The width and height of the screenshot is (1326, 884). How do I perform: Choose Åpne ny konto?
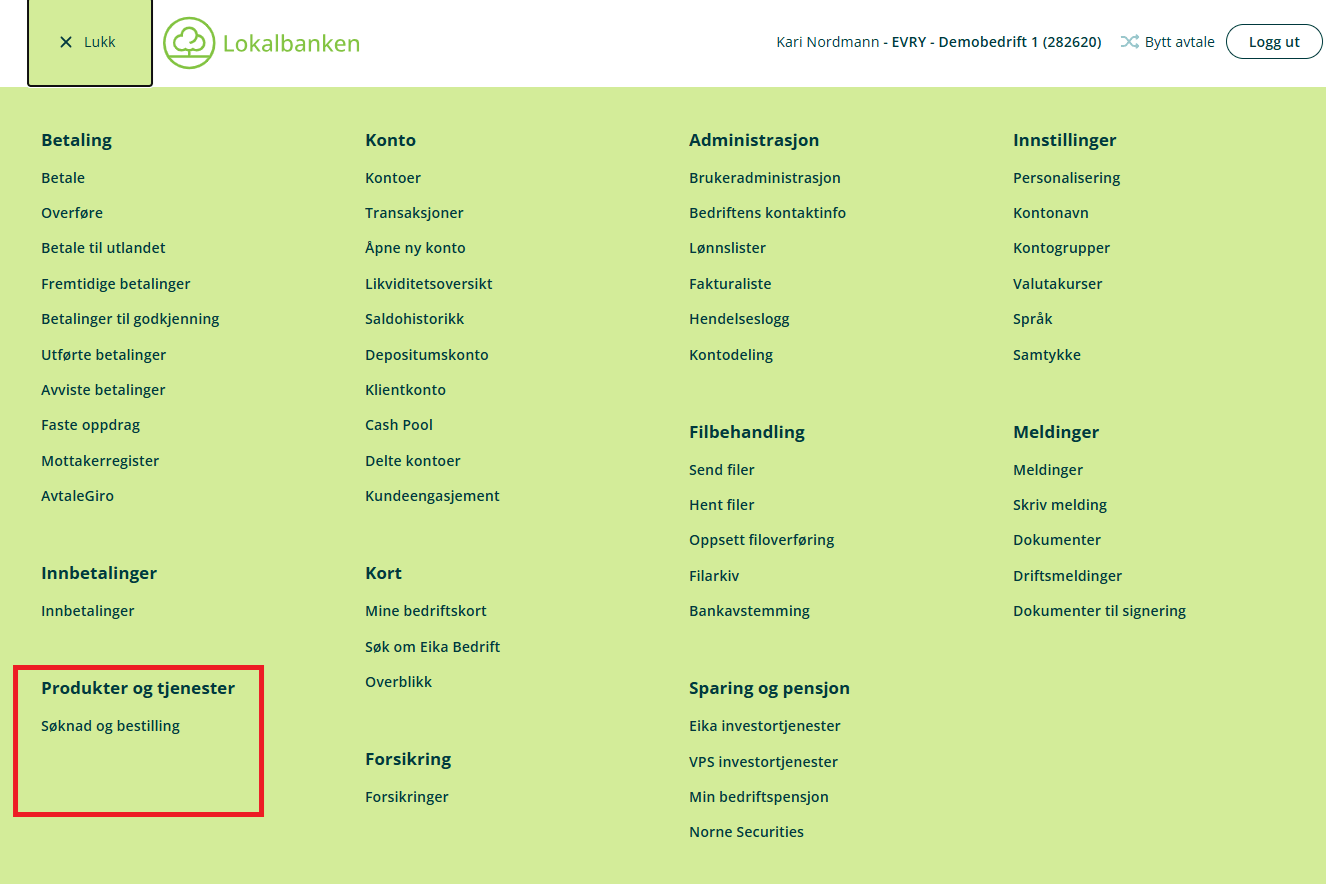415,248
